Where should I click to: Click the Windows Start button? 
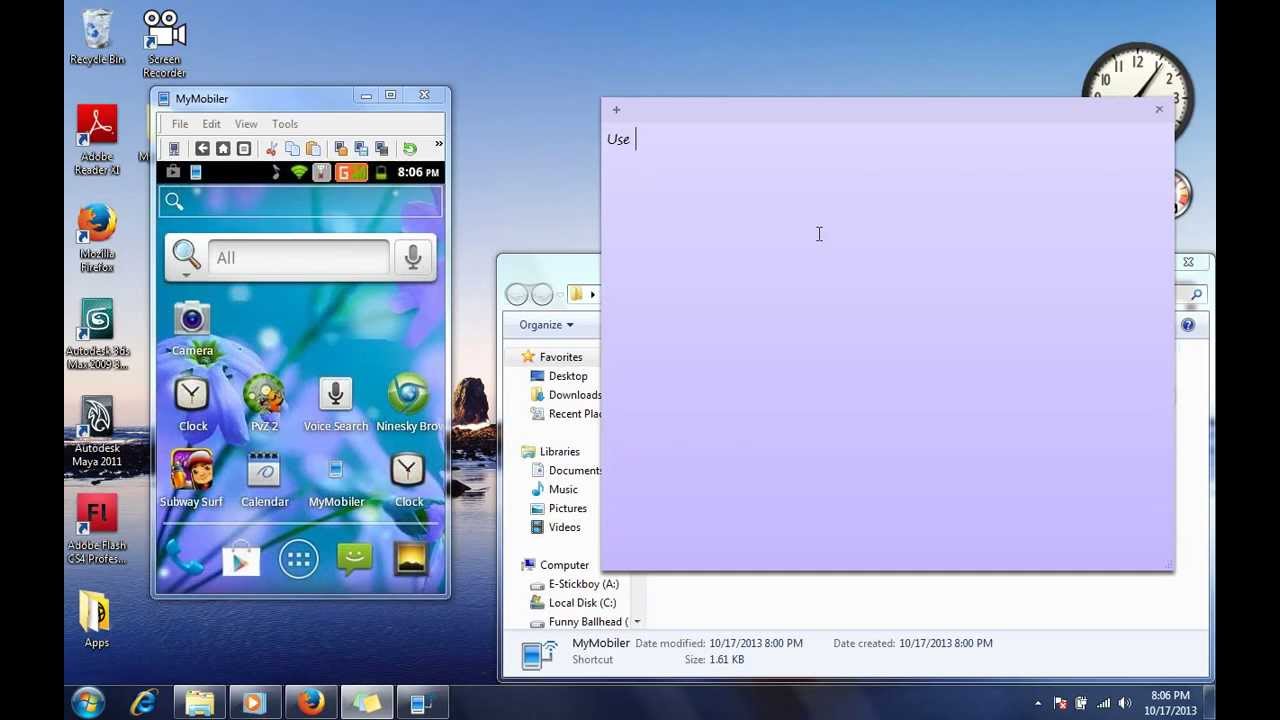coord(88,703)
